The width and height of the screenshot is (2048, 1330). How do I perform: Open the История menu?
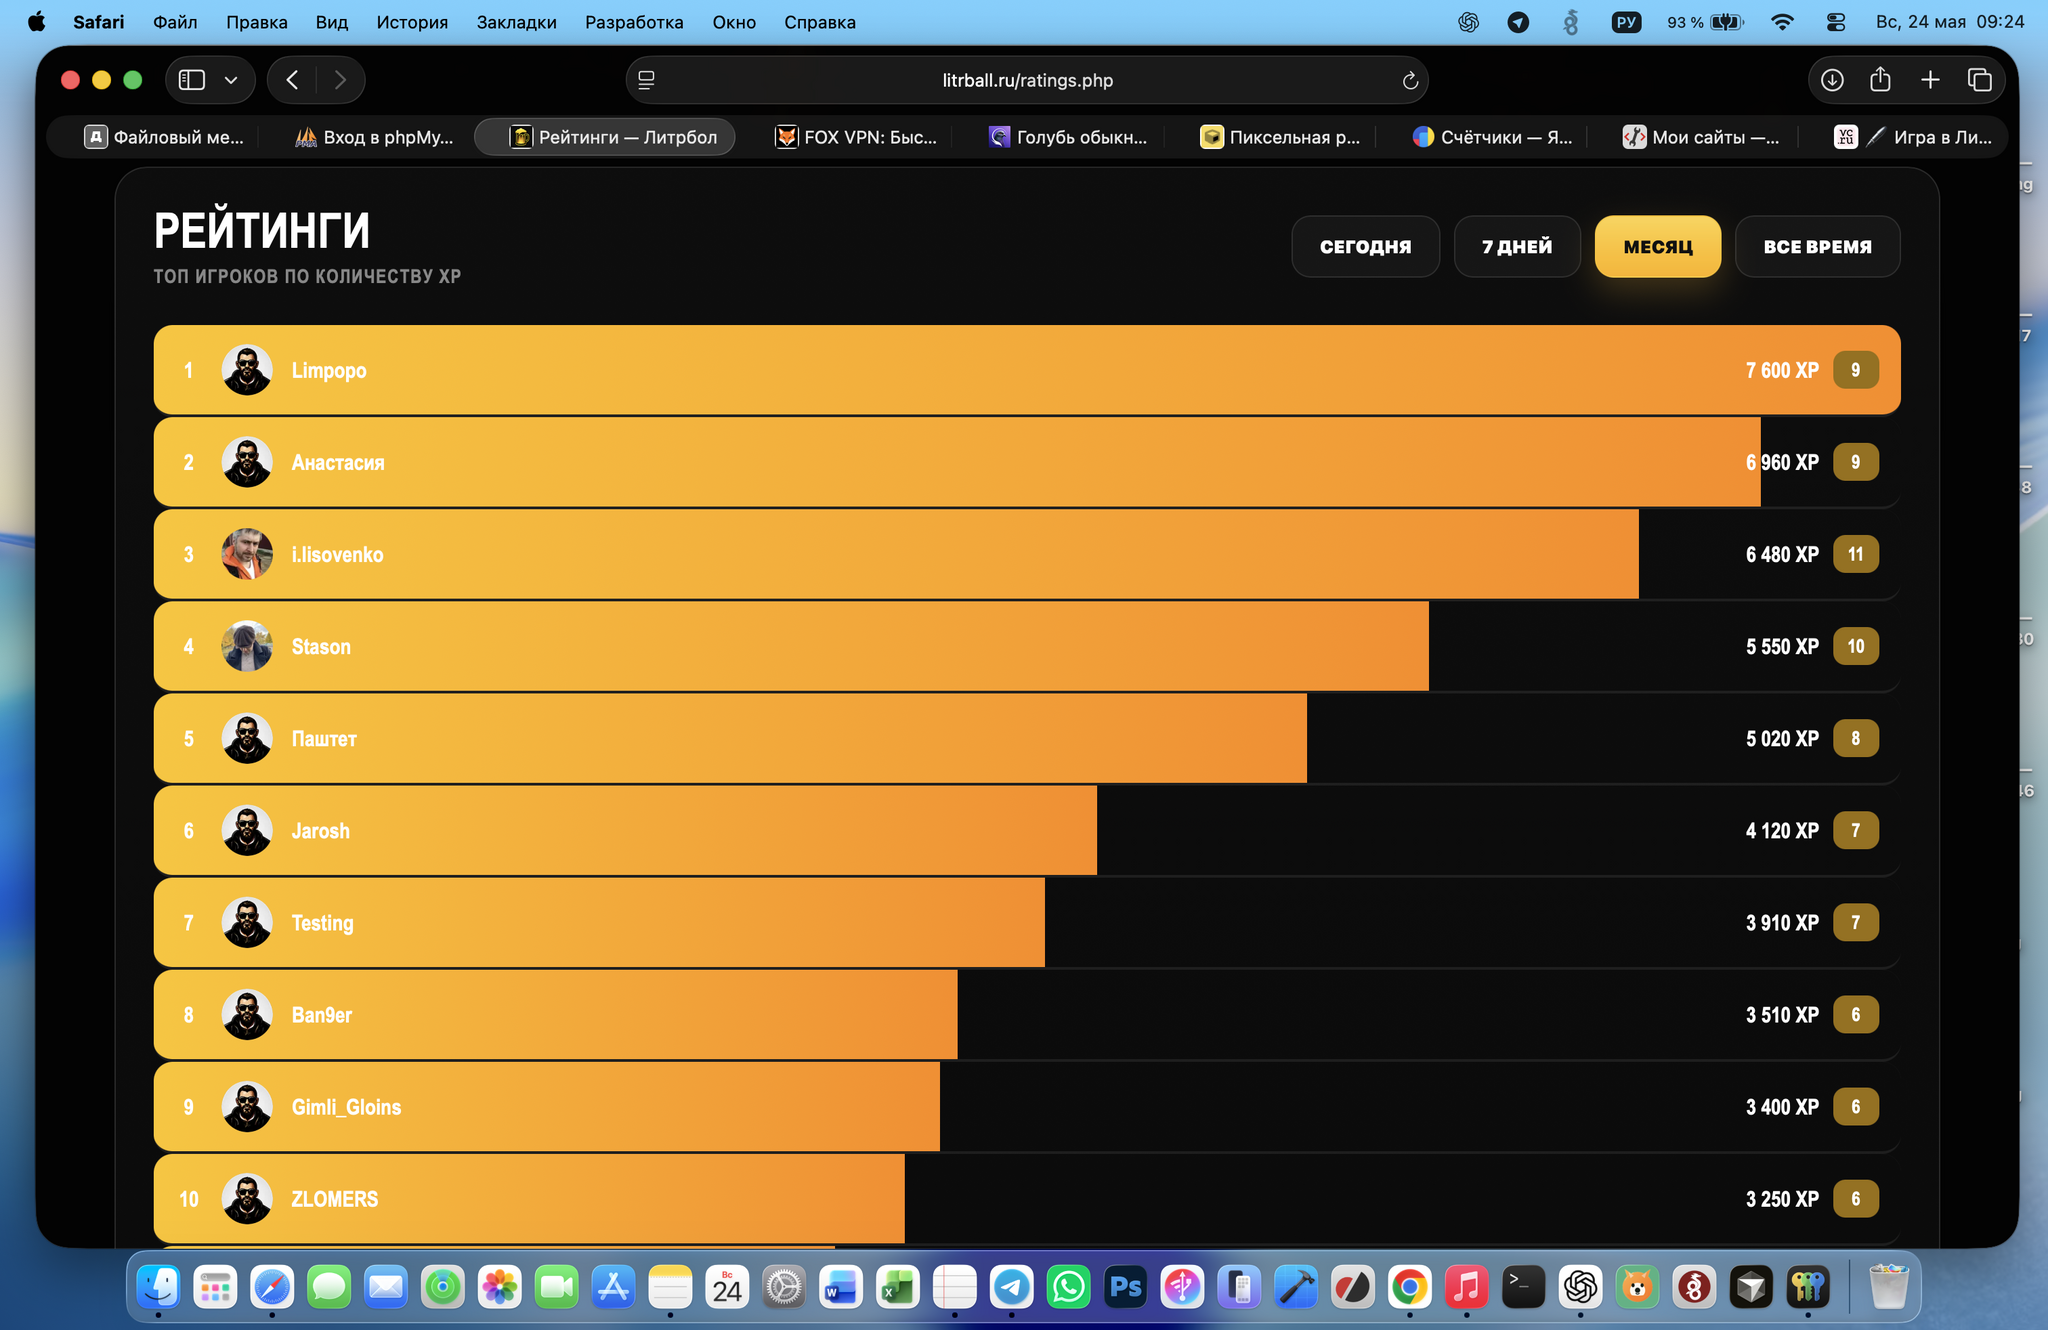pyautogui.click(x=412, y=22)
